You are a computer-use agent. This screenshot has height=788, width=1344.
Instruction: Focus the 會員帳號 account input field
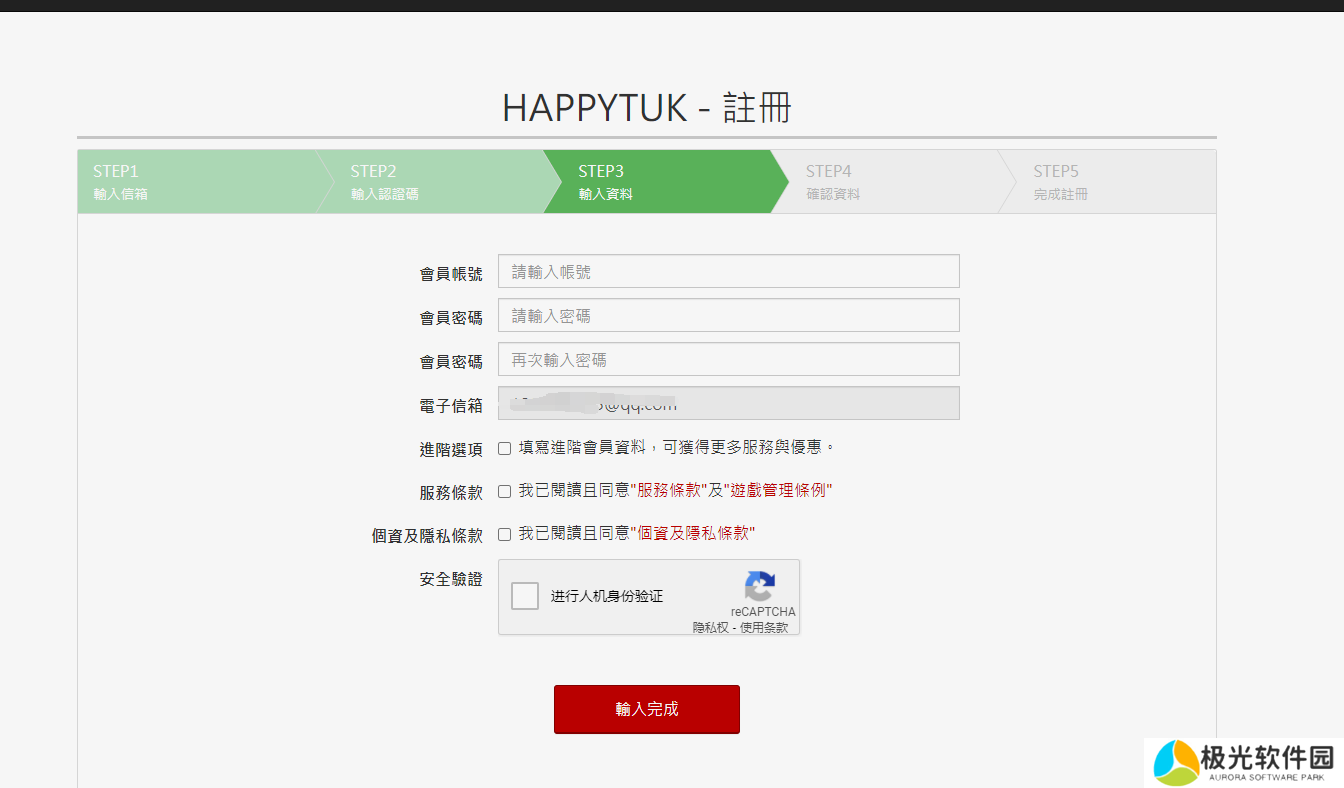(728, 271)
